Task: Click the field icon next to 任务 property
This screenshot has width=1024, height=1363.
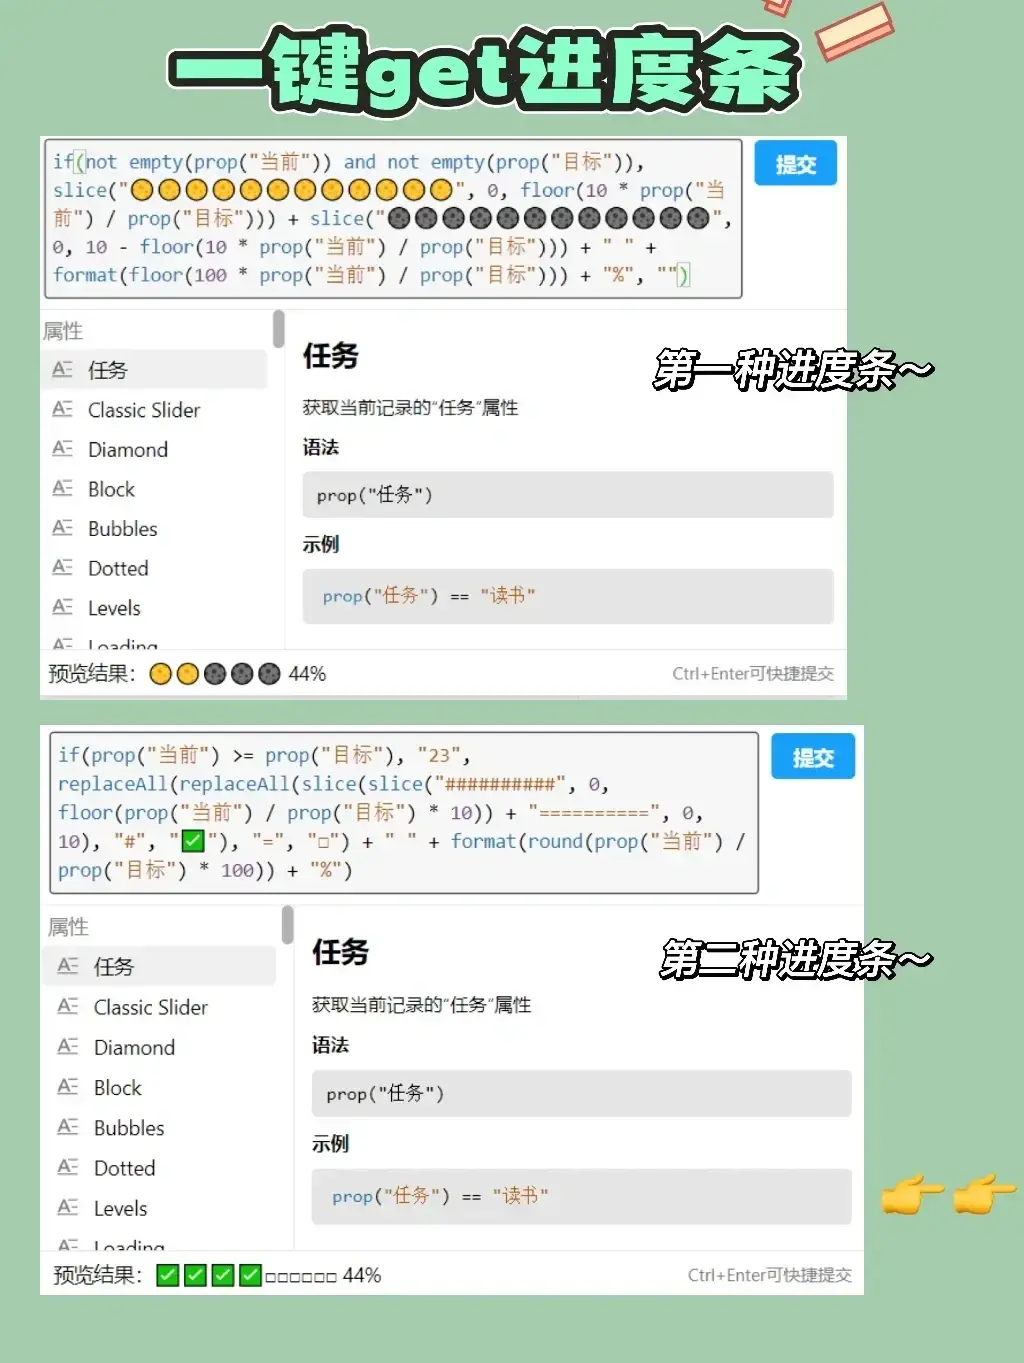Action: coord(63,369)
